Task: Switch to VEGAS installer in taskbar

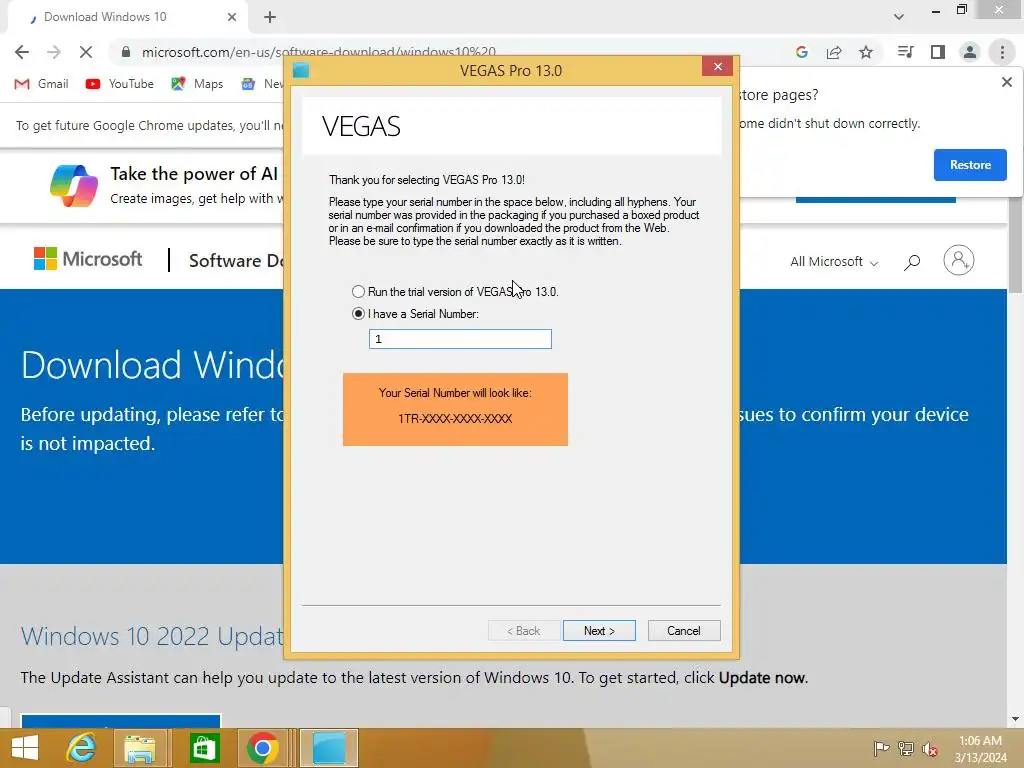Action: point(328,748)
